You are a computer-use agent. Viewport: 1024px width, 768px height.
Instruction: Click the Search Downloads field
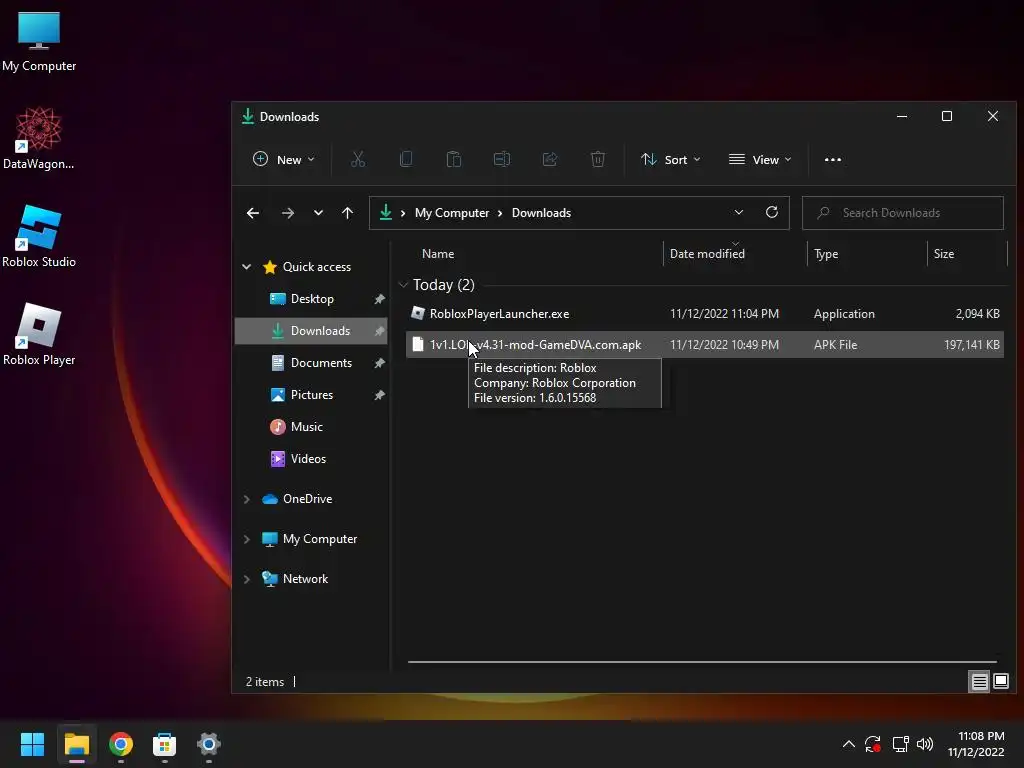903,213
